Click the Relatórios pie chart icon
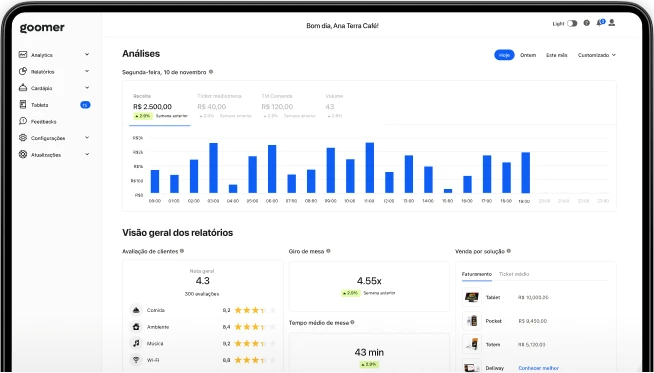The height and width of the screenshot is (373, 654). tap(23, 71)
